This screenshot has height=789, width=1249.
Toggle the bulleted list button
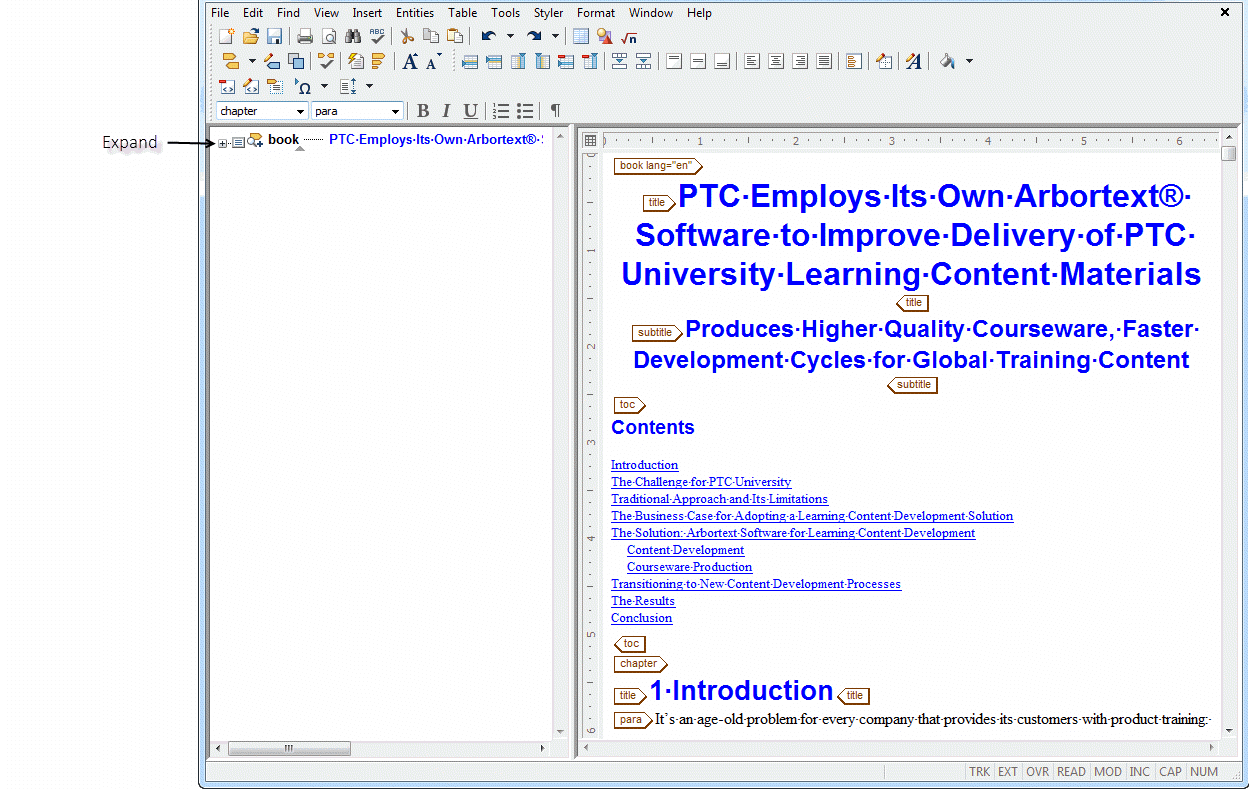pyautogui.click(x=525, y=111)
